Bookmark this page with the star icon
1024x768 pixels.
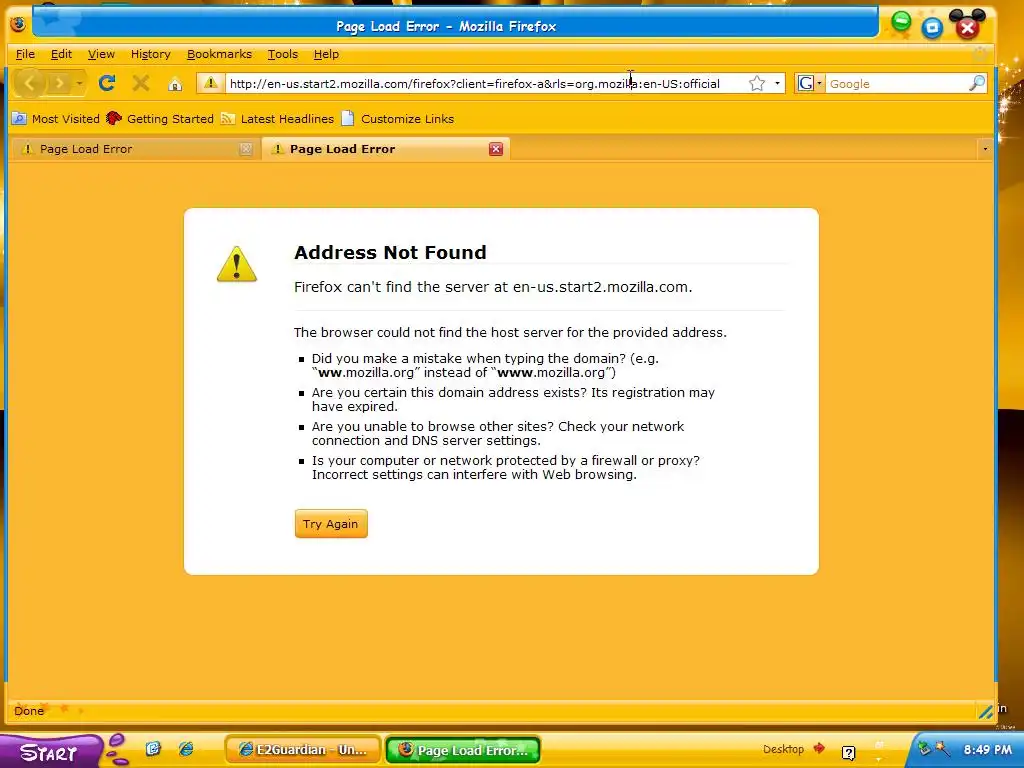[x=756, y=83]
